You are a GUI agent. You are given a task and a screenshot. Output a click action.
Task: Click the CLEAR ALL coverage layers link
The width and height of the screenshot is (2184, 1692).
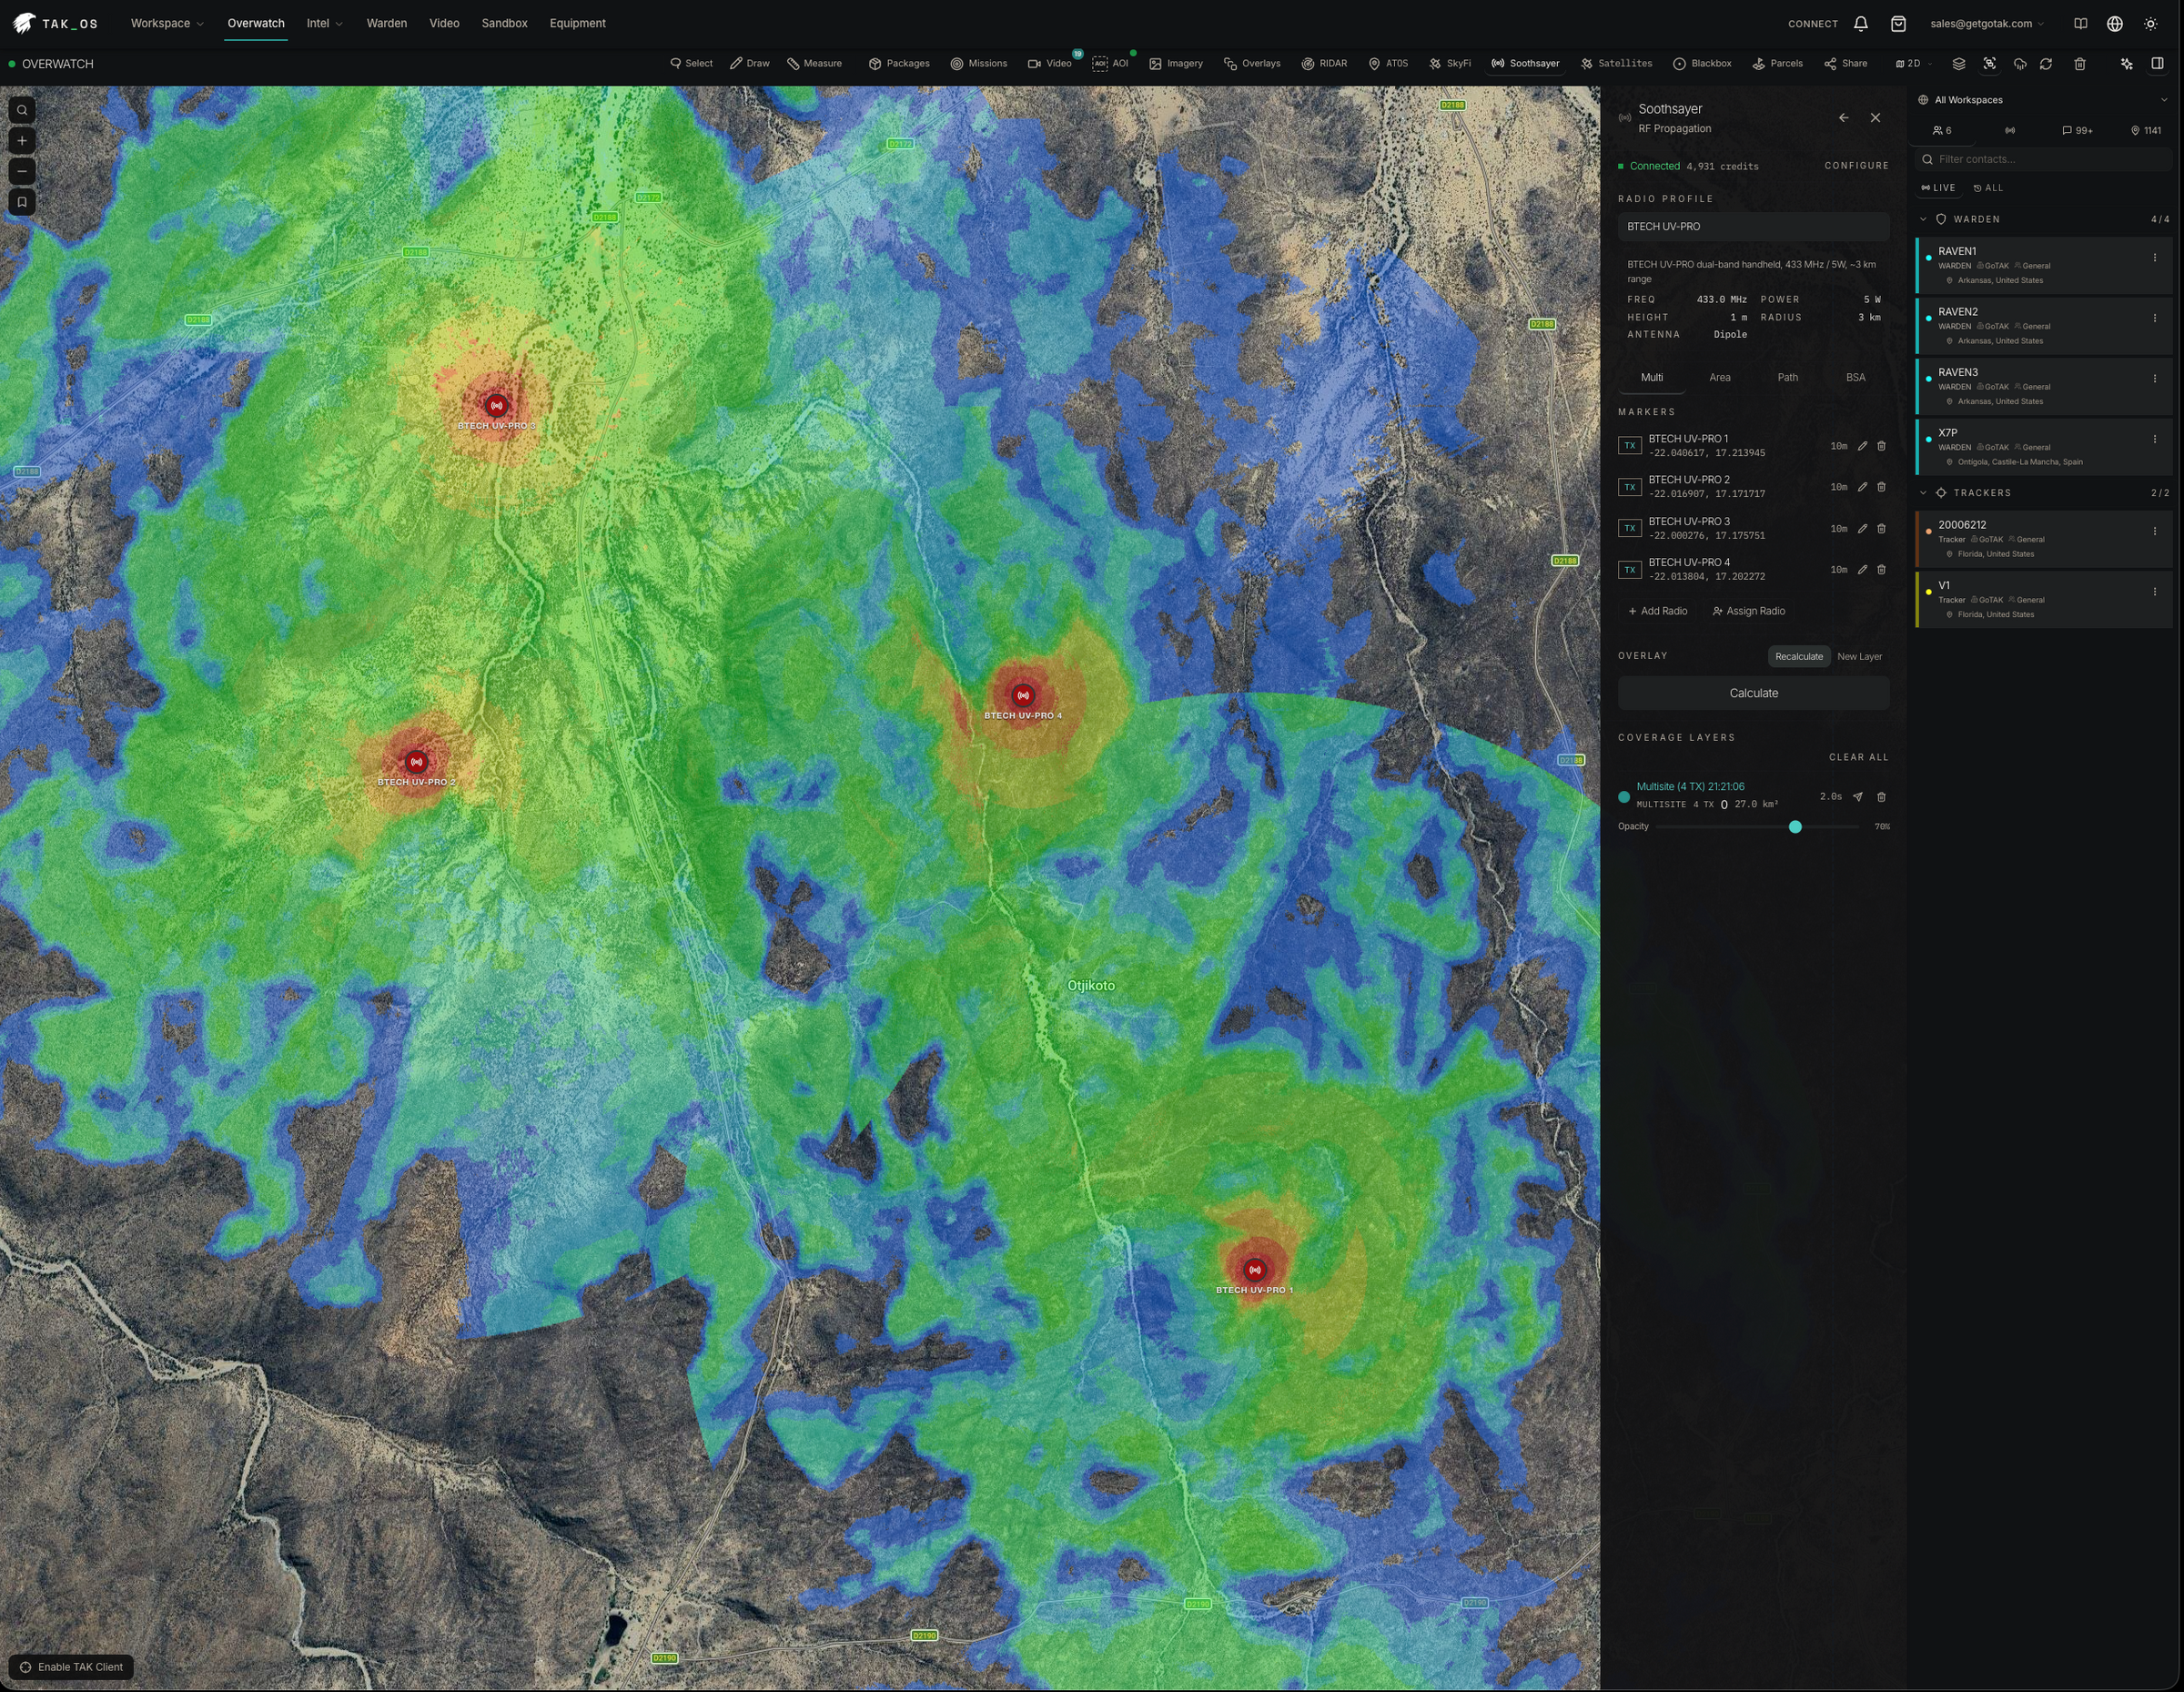[x=1858, y=758]
